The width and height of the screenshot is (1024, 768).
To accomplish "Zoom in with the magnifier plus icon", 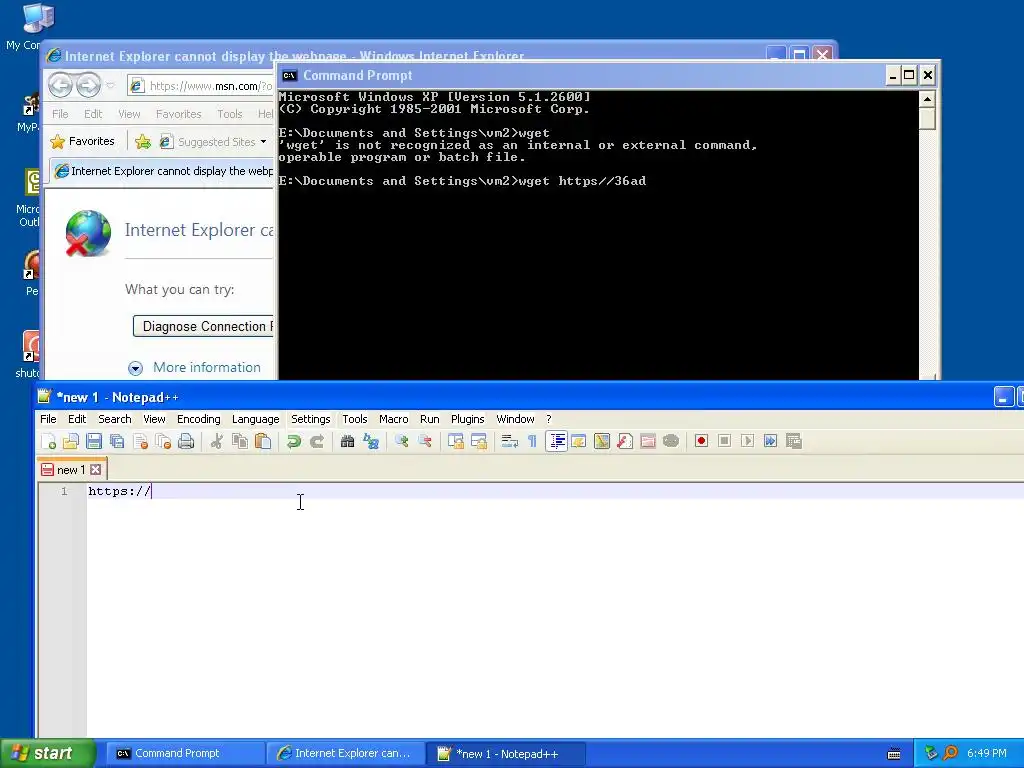I will click(402, 441).
